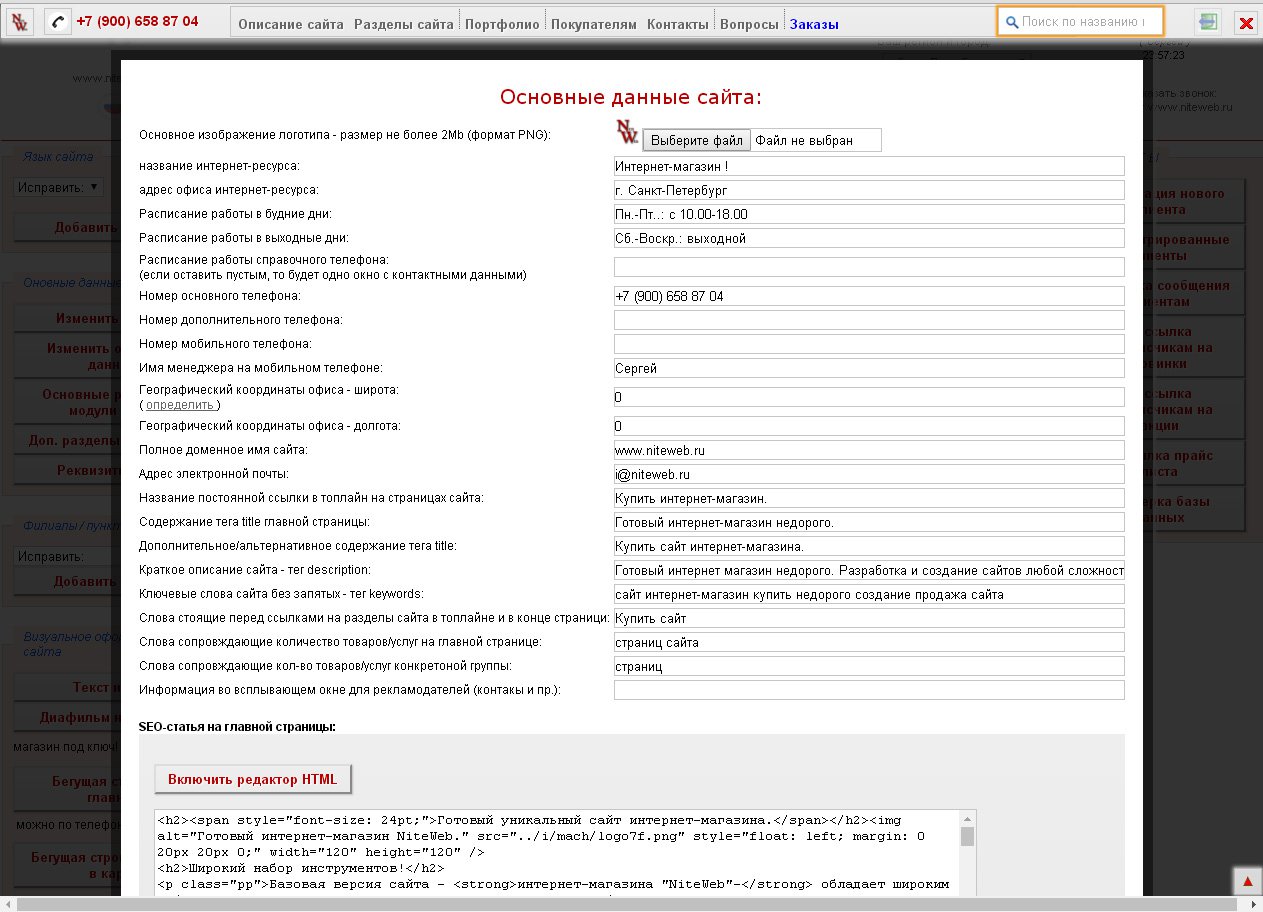
Task: Click the weekday schedule field Пн.-Пт.
Action: coord(869,214)
